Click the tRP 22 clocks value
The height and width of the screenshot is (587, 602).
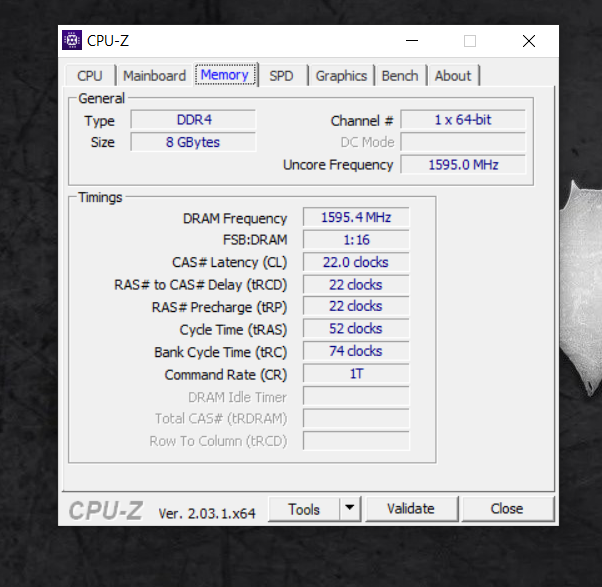coord(356,306)
